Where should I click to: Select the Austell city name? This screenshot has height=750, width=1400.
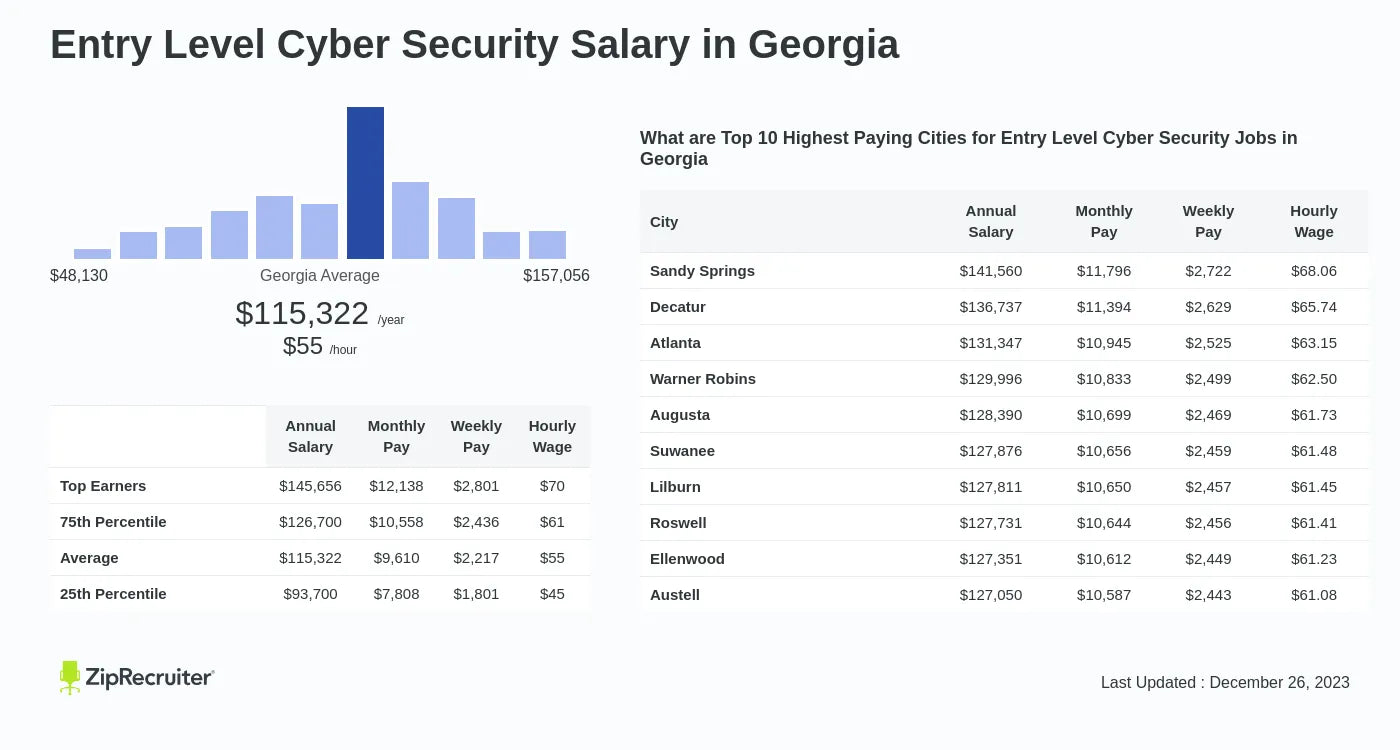point(675,595)
